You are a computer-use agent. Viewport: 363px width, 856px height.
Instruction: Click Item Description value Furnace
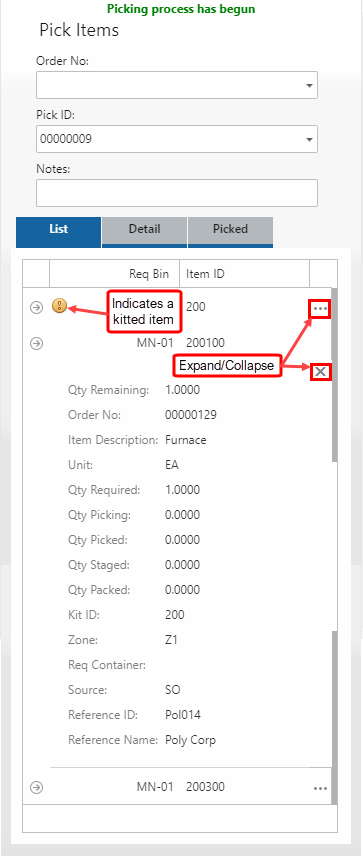pyautogui.click(x=186, y=440)
